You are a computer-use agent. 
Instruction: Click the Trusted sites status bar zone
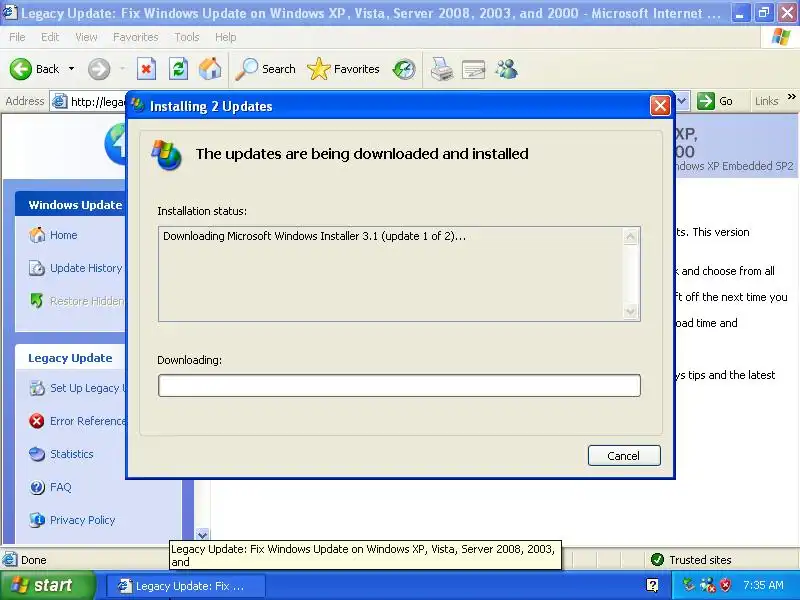691,560
